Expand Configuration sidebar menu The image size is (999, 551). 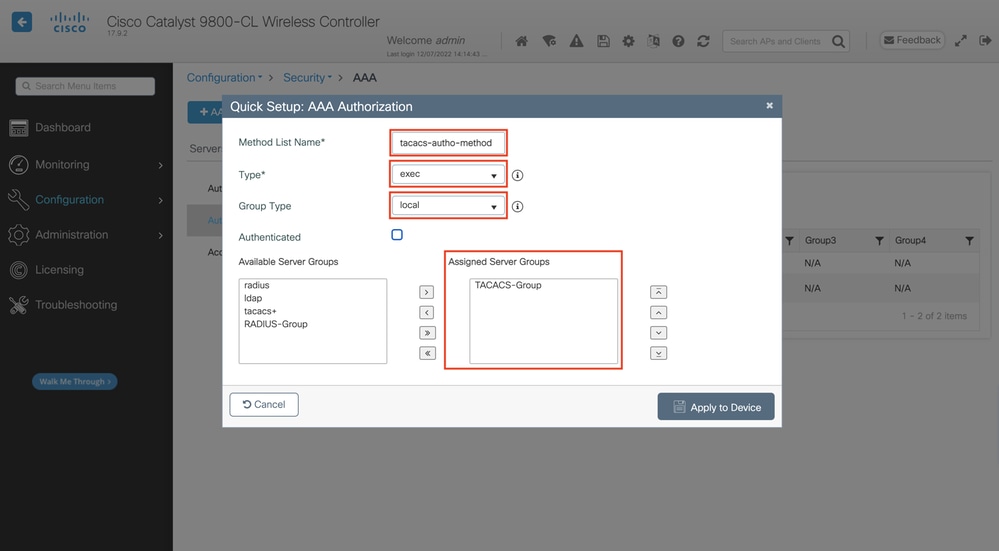[86, 199]
